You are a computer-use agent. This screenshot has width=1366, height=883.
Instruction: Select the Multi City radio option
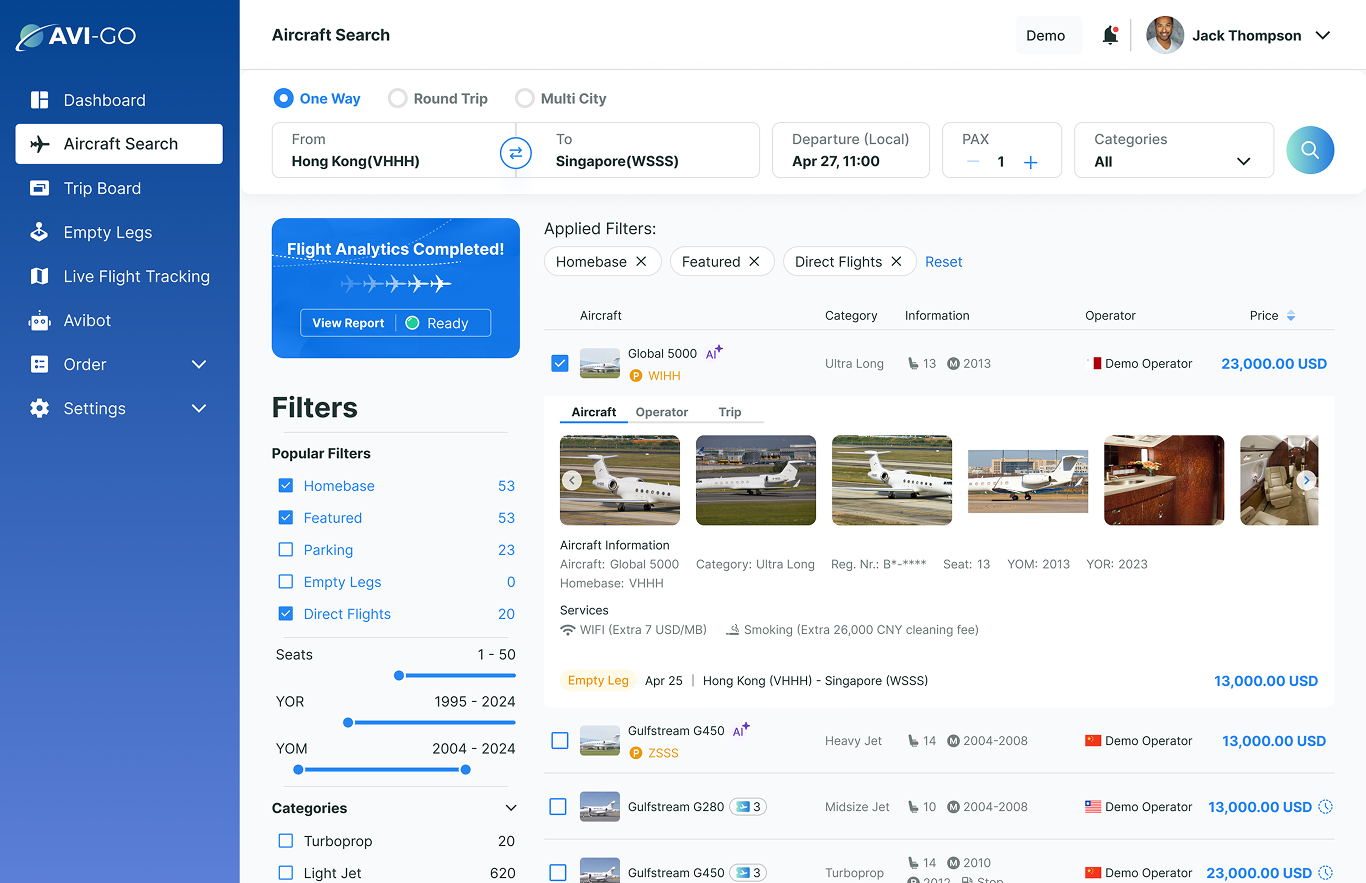pos(525,98)
